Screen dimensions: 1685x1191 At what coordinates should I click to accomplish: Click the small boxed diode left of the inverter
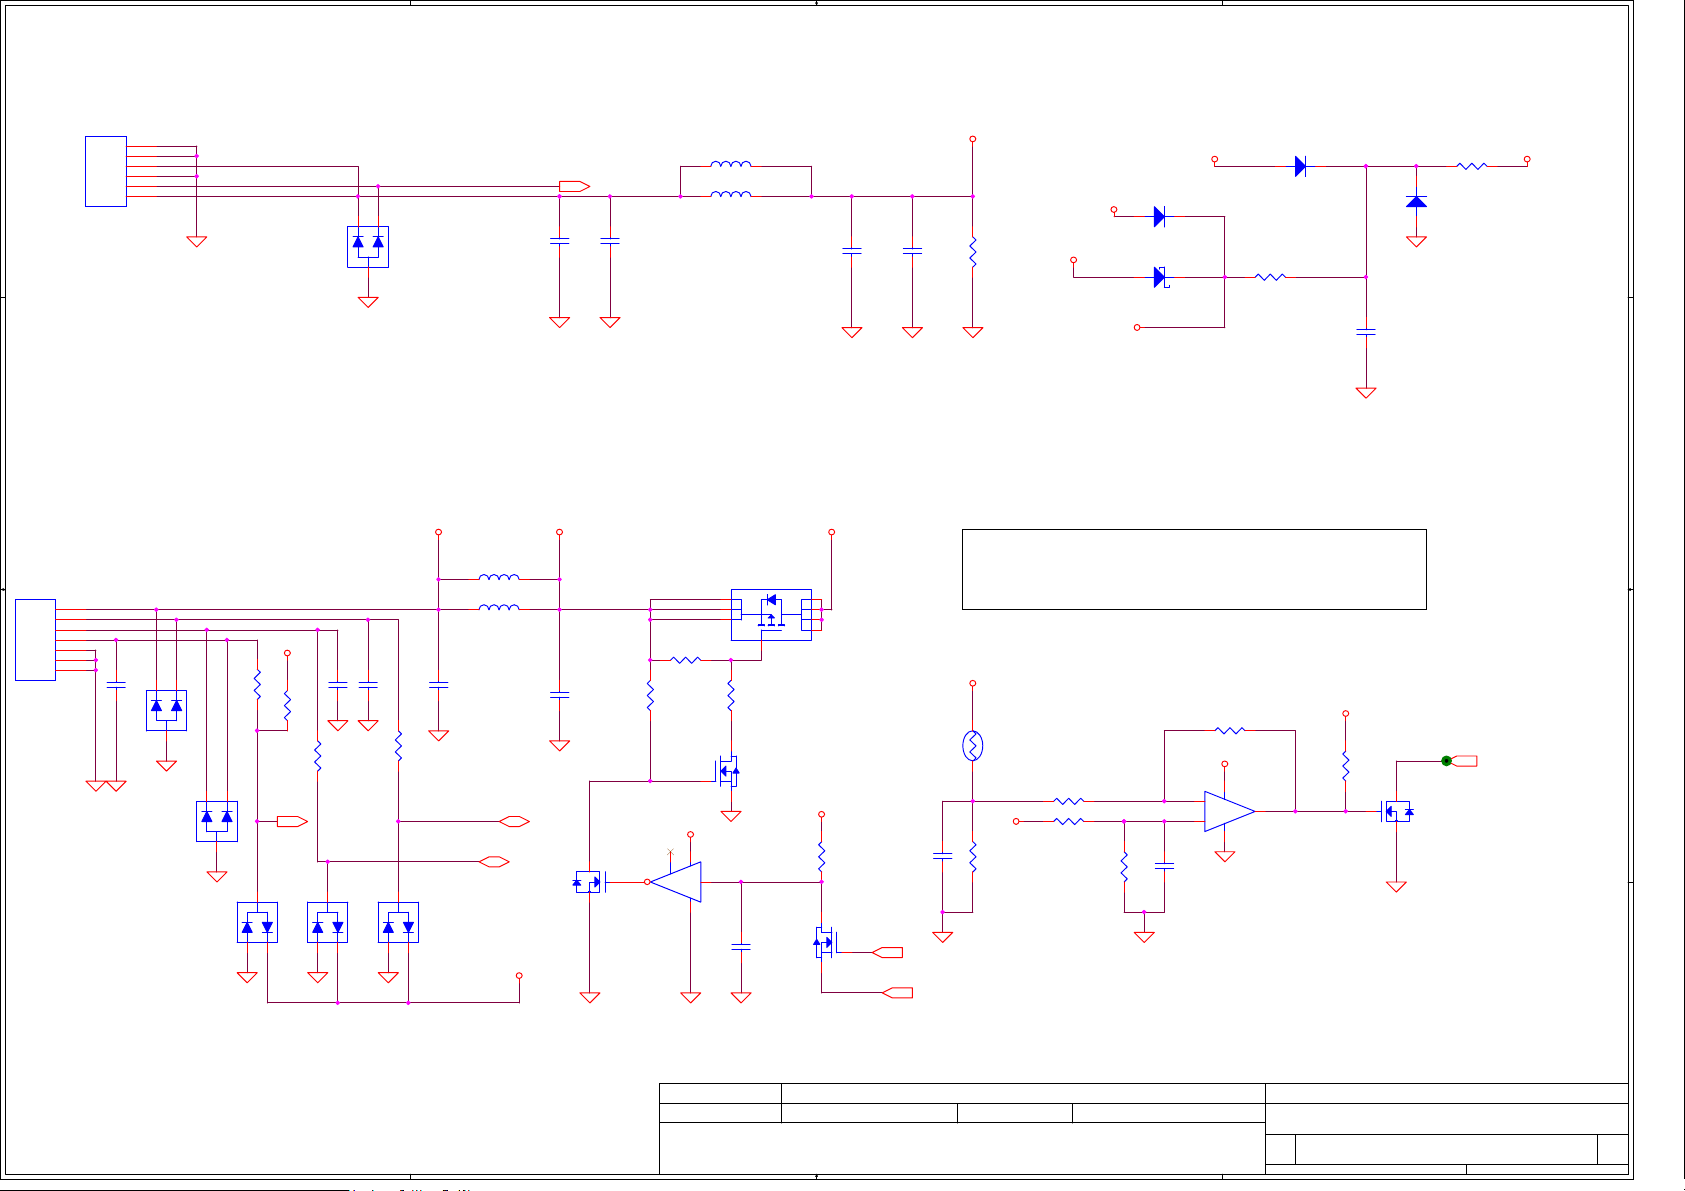coord(589,882)
